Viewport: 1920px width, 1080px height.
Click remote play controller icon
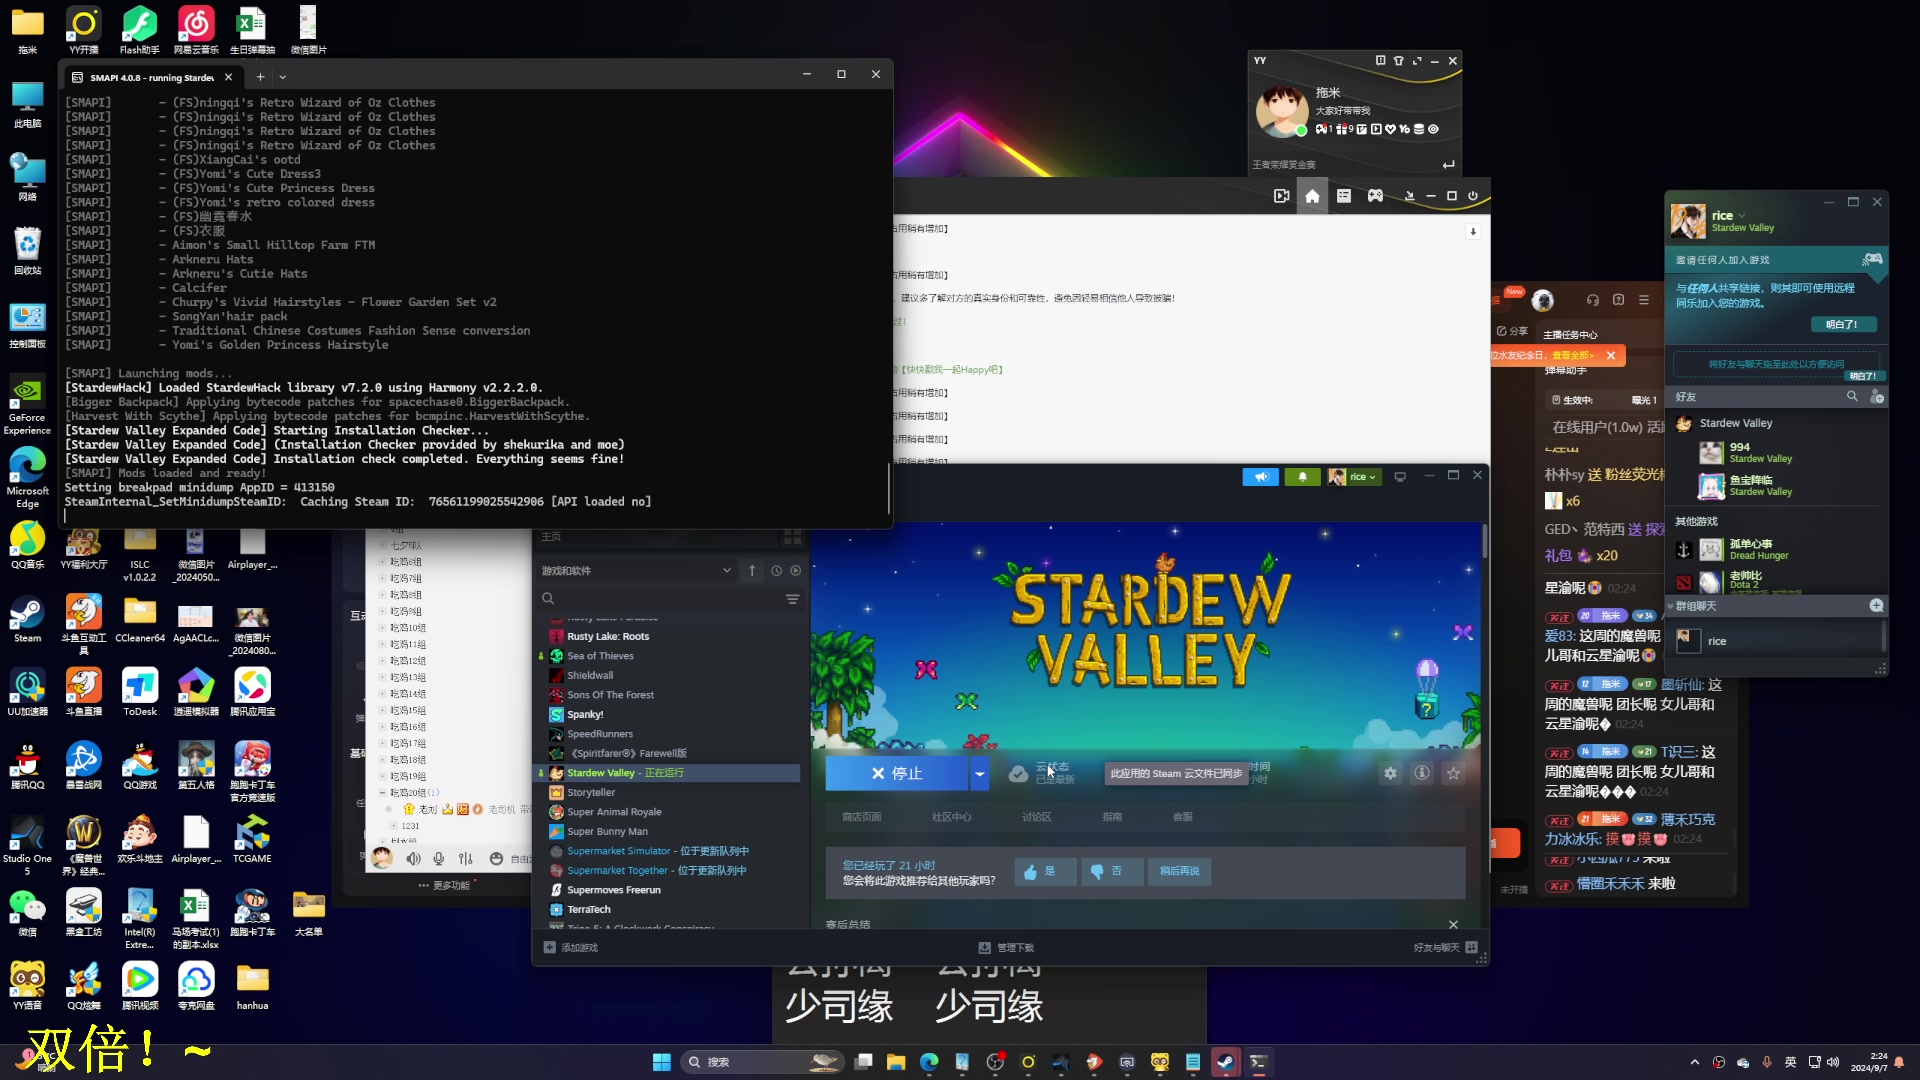[x=1872, y=260]
